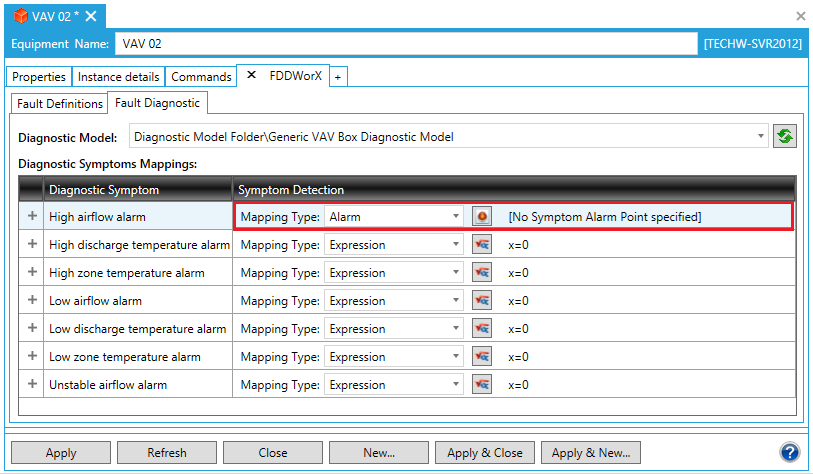Expand the Unstable airflow alarm row
813x474 pixels.
tap(32, 385)
